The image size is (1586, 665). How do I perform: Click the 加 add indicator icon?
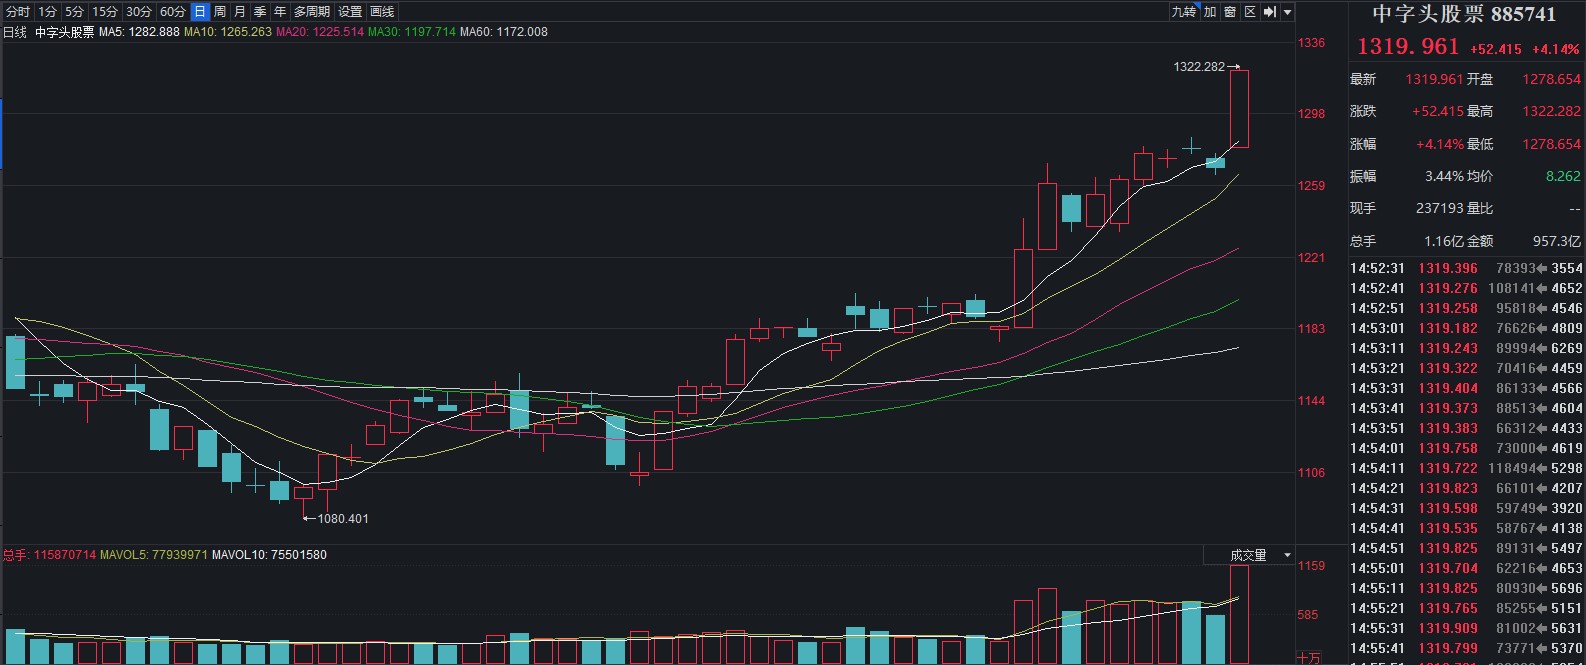pyautogui.click(x=1210, y=12)
